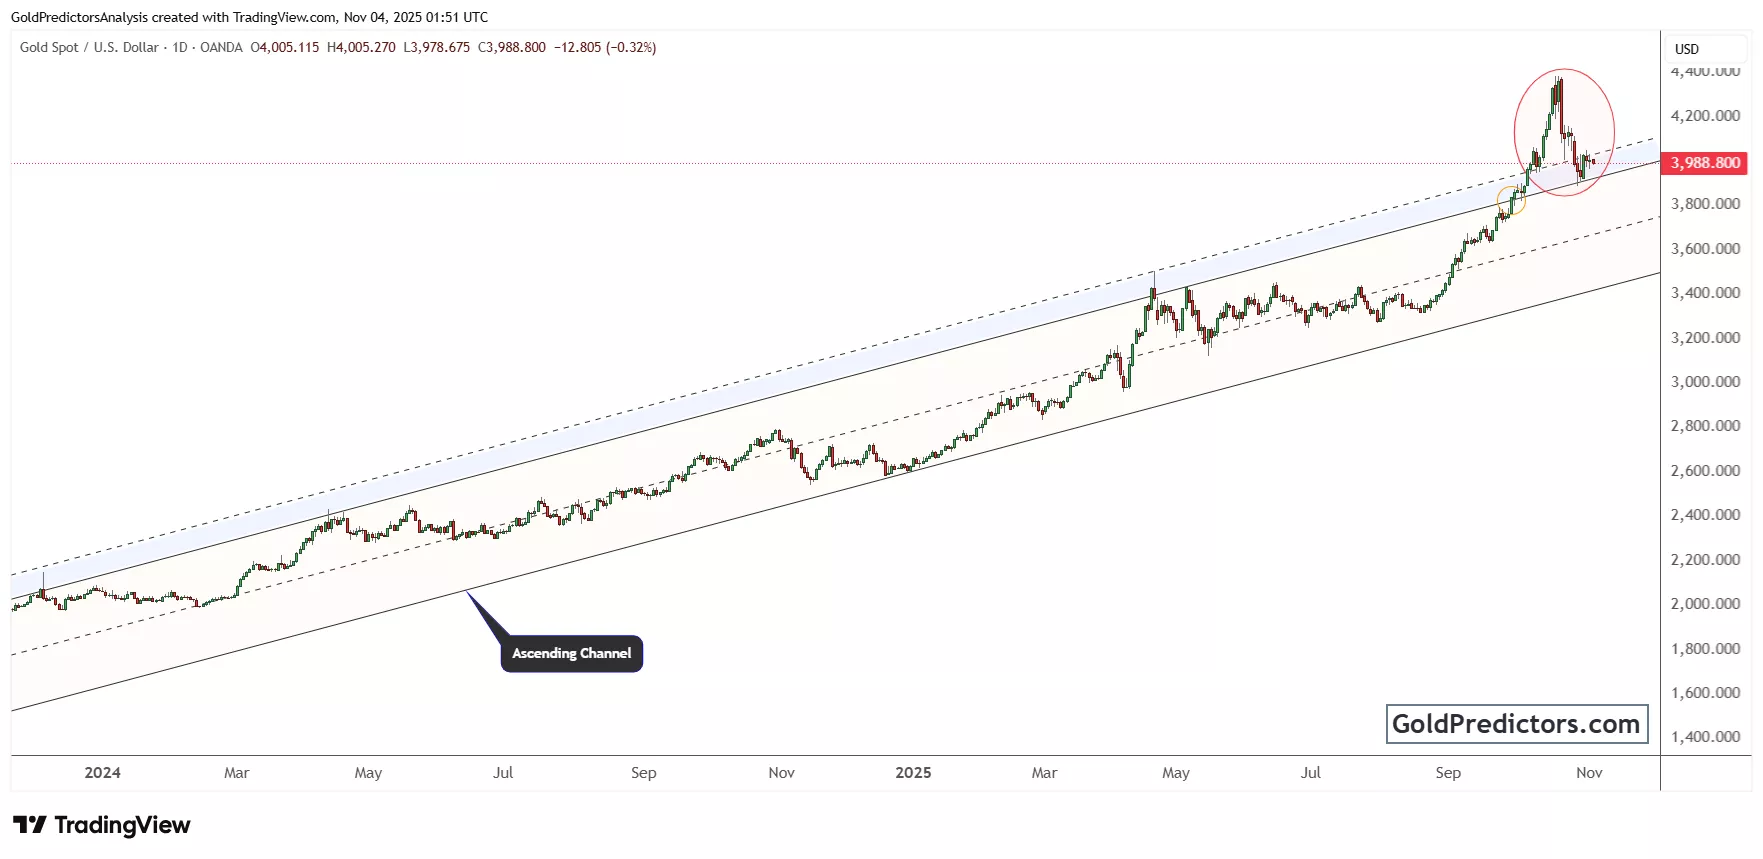Image resolution: width=1763 pixels, height=859 pixels.
Task: Click the 2025 label on the time axis
Action: 913,773
